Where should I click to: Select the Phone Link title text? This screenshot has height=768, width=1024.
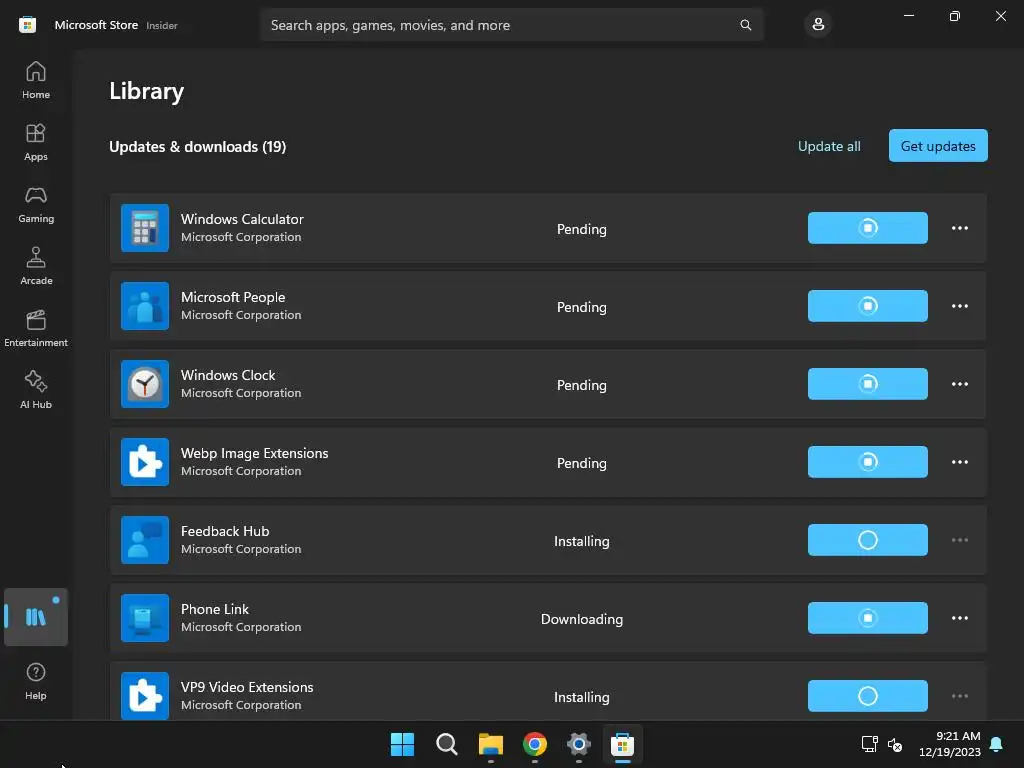tap(214, 609)
